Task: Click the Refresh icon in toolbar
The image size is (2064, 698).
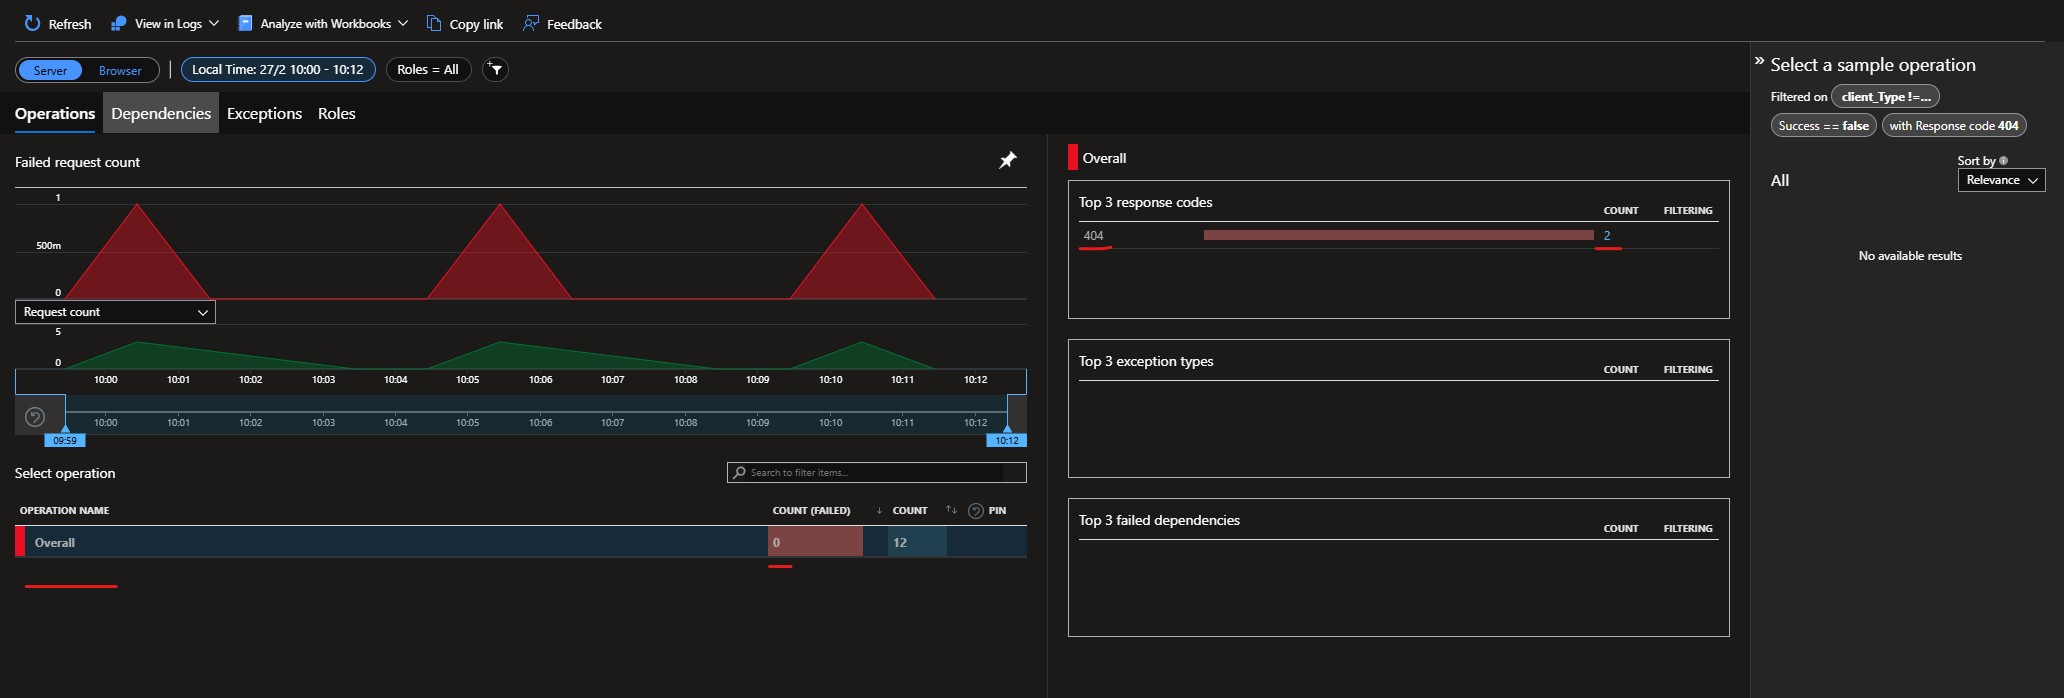Action: [32, 23]
